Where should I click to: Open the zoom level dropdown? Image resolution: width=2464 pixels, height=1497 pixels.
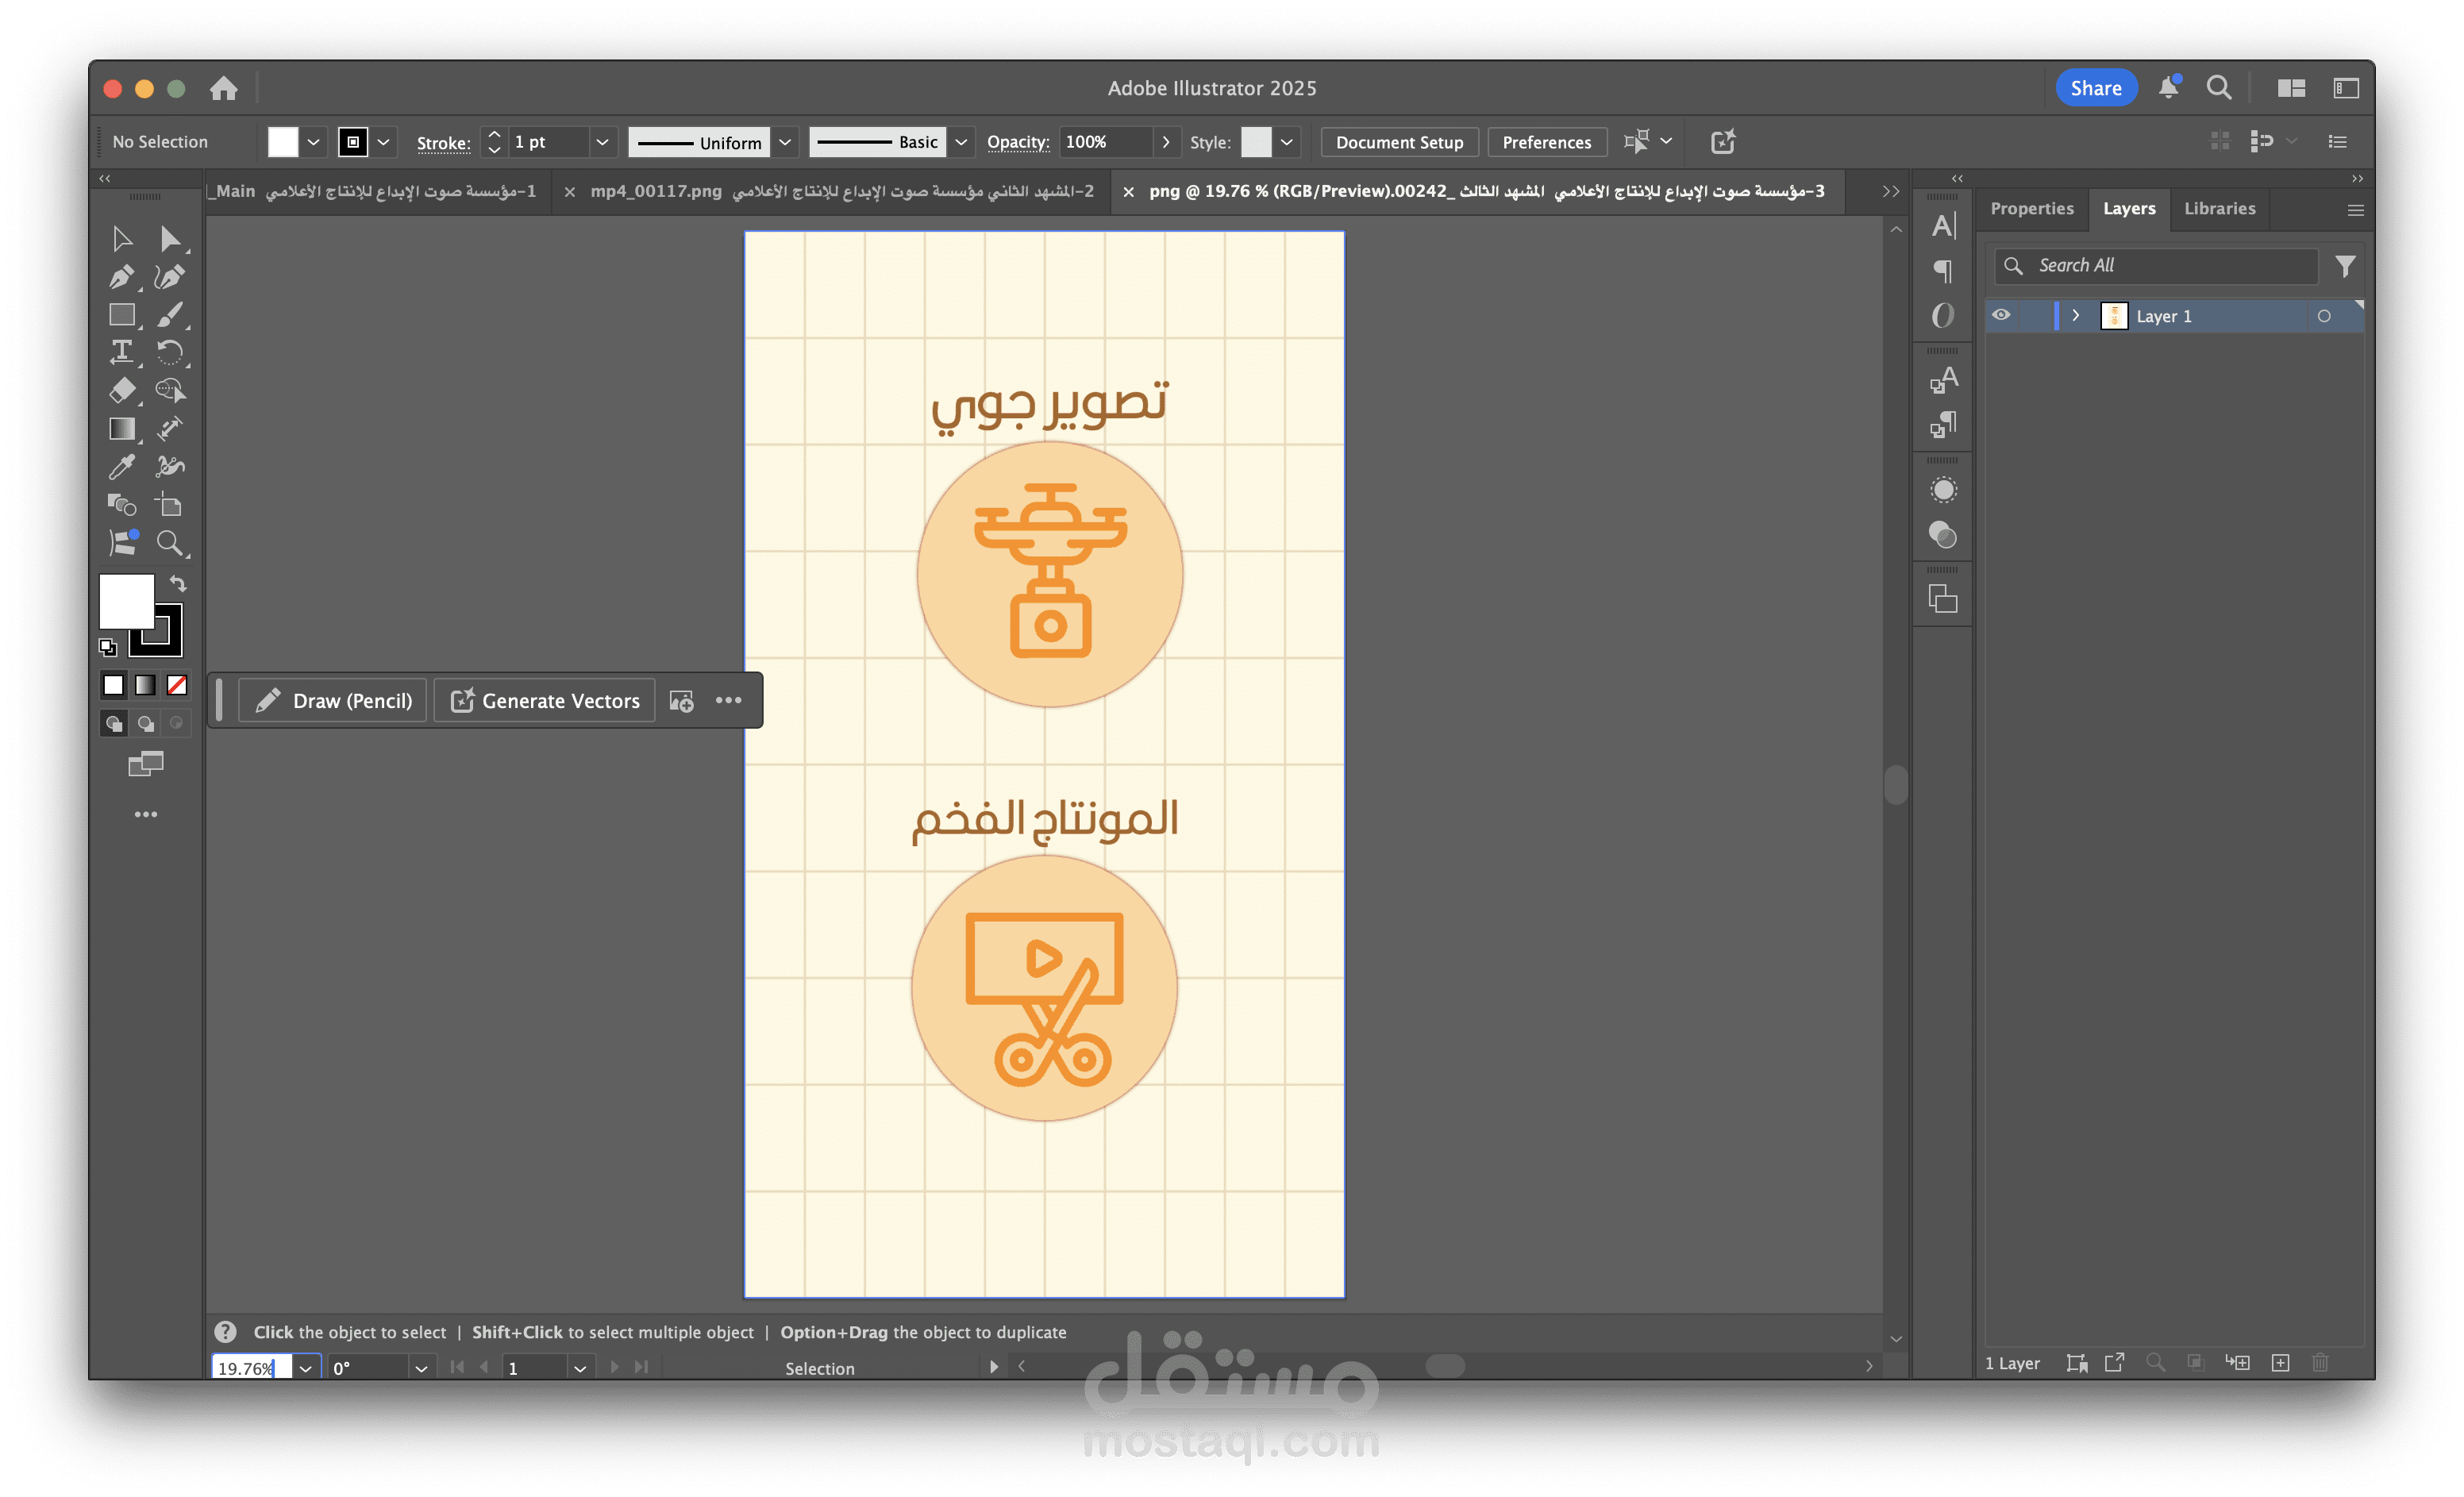(306, 1368)
